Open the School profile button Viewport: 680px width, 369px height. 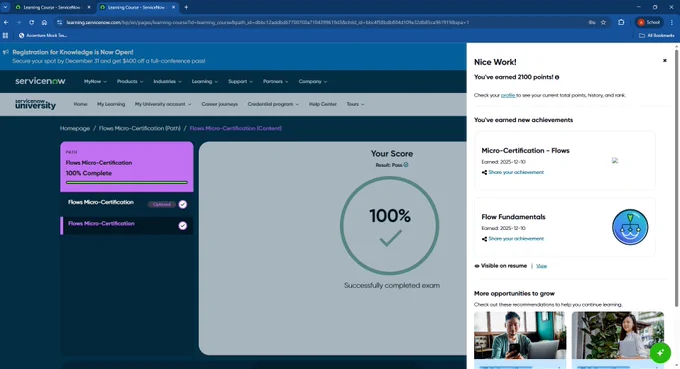[x=649, y=23]
